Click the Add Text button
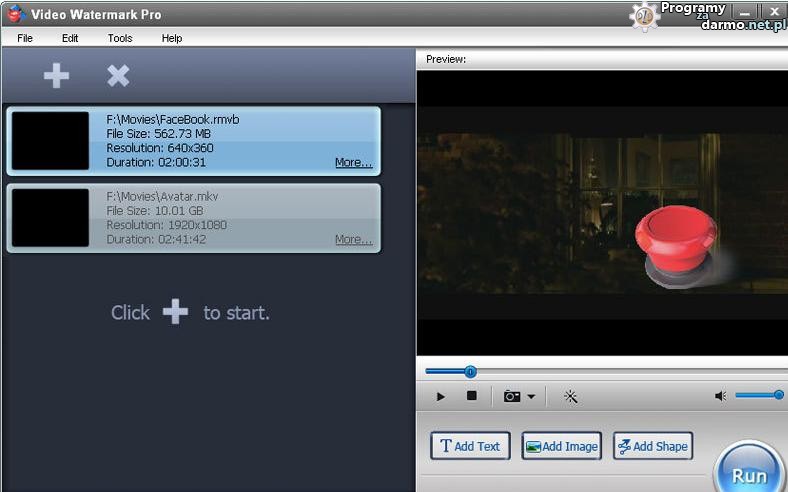This screenshot has width=788, height=492. coord(470,446)
